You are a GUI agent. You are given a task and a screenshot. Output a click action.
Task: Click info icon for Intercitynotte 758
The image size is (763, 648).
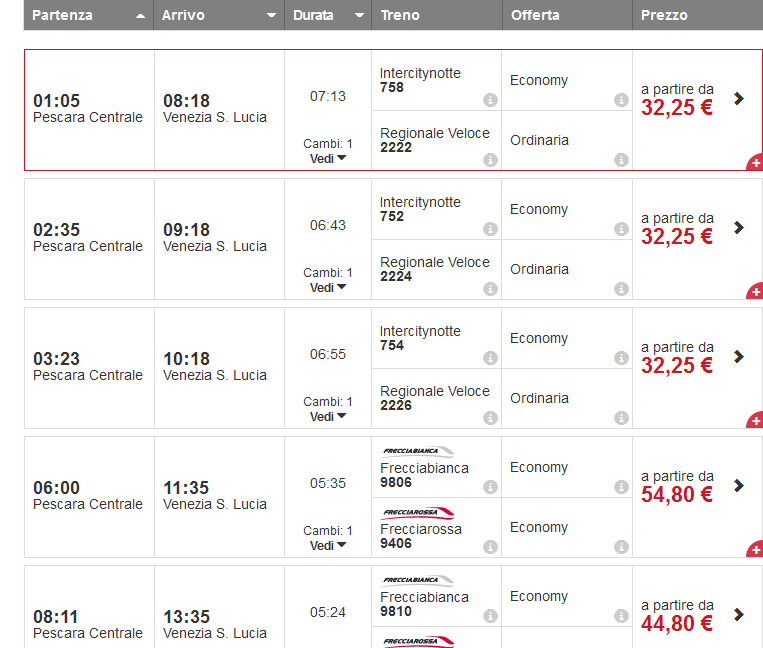coord(490,100)
